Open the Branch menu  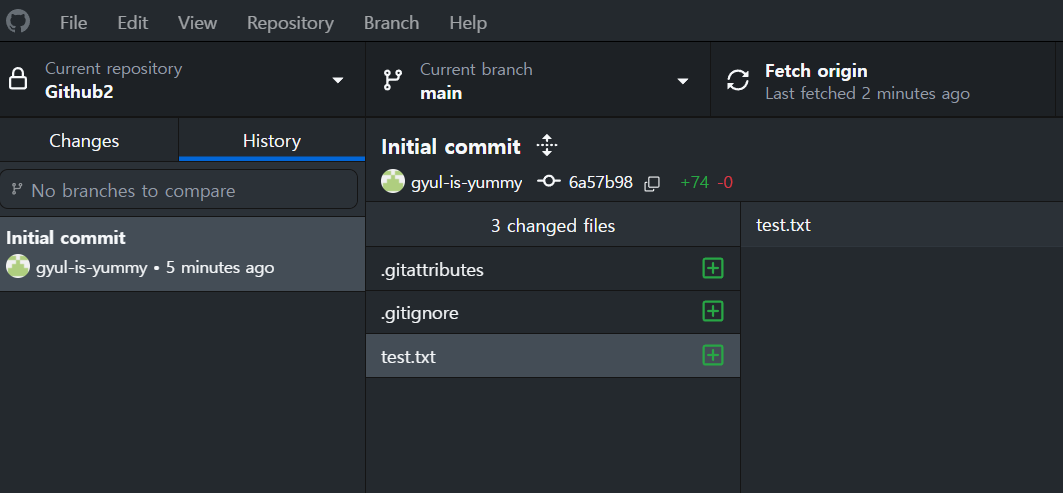coord(391,22)
